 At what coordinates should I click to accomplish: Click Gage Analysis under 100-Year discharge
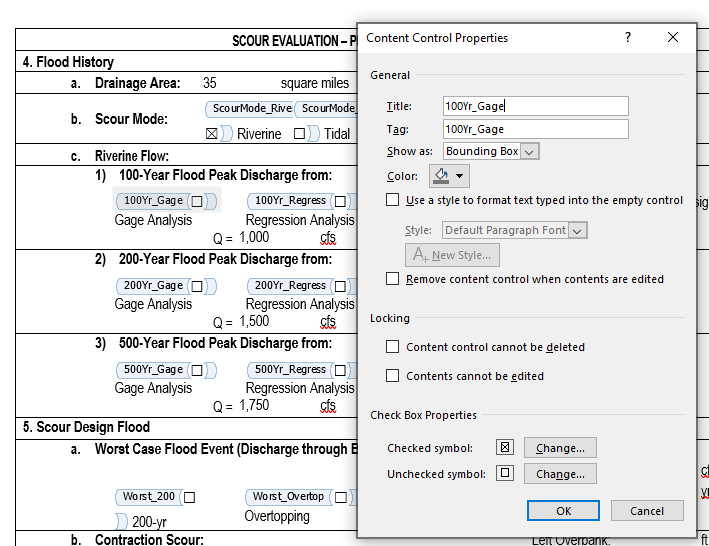[153, 220]
